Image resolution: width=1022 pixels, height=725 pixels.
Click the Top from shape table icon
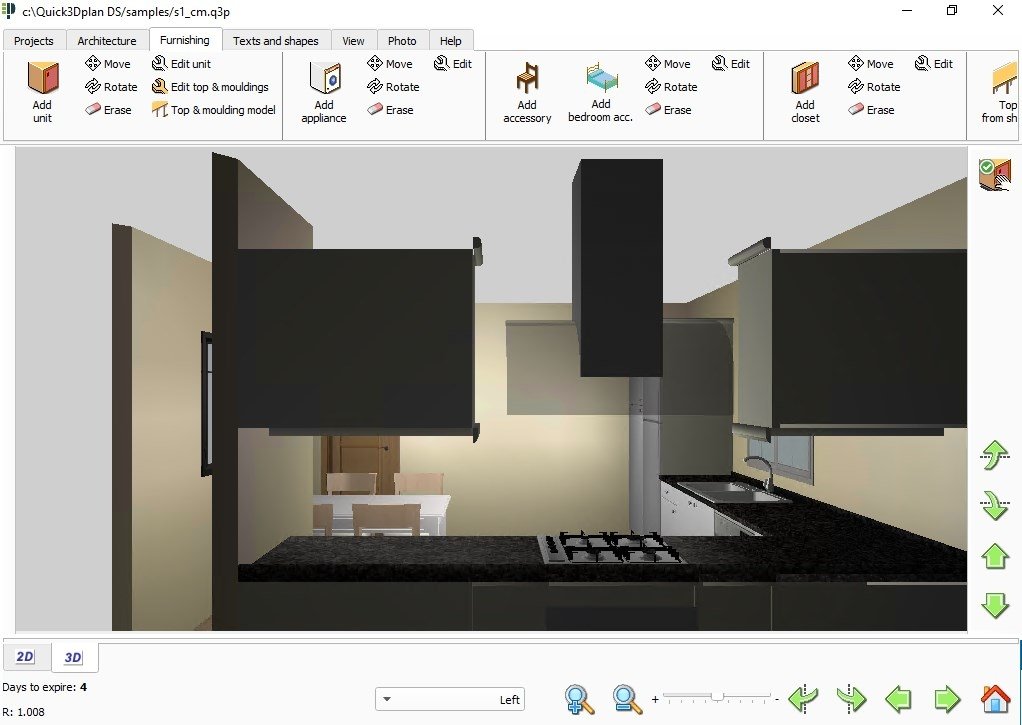[1004, 78]
